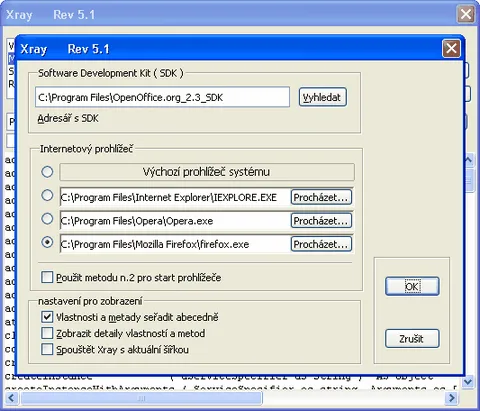Browse for Firefox path with Procházet
This screenshot has width=480, height=411.
[x=321, y=244]
